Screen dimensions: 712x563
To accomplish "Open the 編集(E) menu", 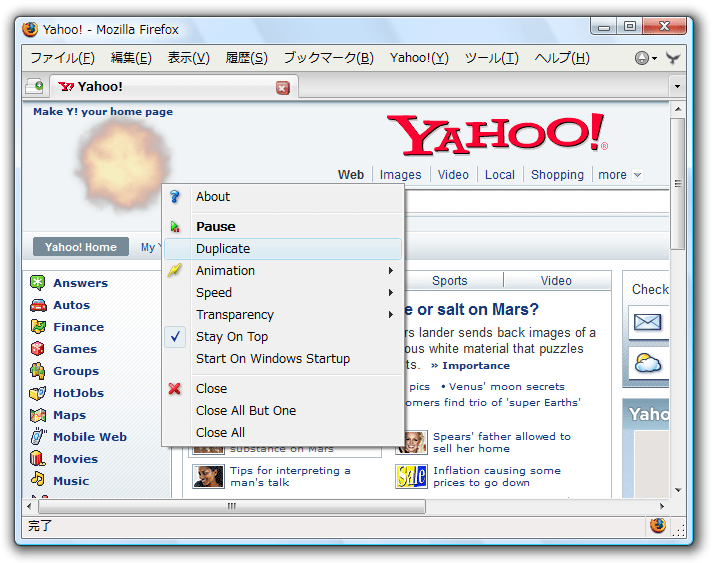I will click(131, 58).
